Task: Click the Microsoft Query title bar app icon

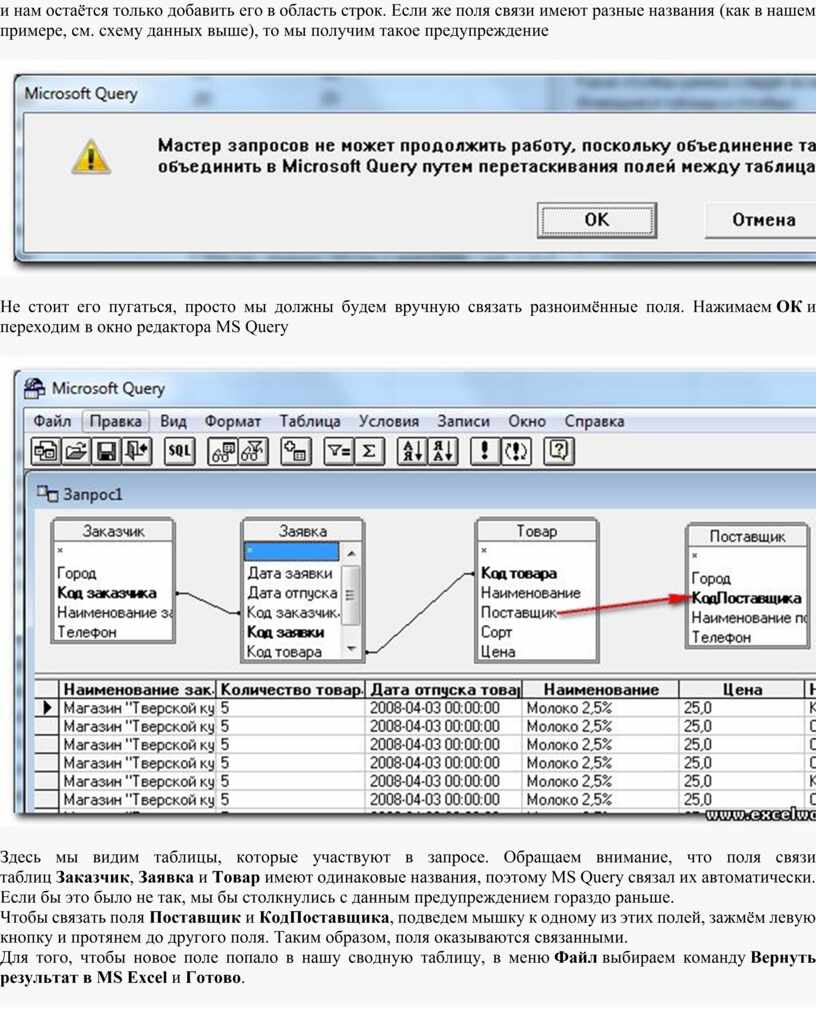Action: [34, 388]
